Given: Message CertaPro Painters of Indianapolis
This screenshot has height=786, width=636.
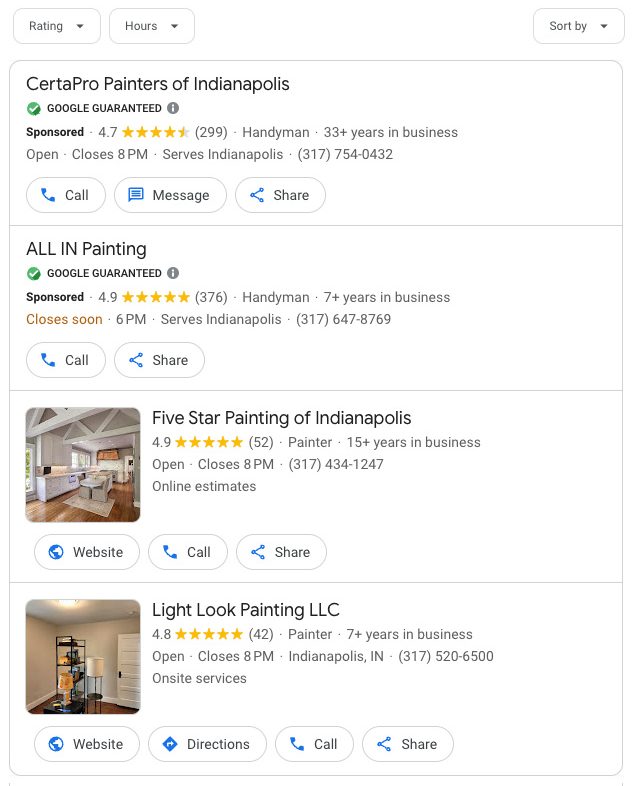Looking at the screenshot, I should [170, 195].
